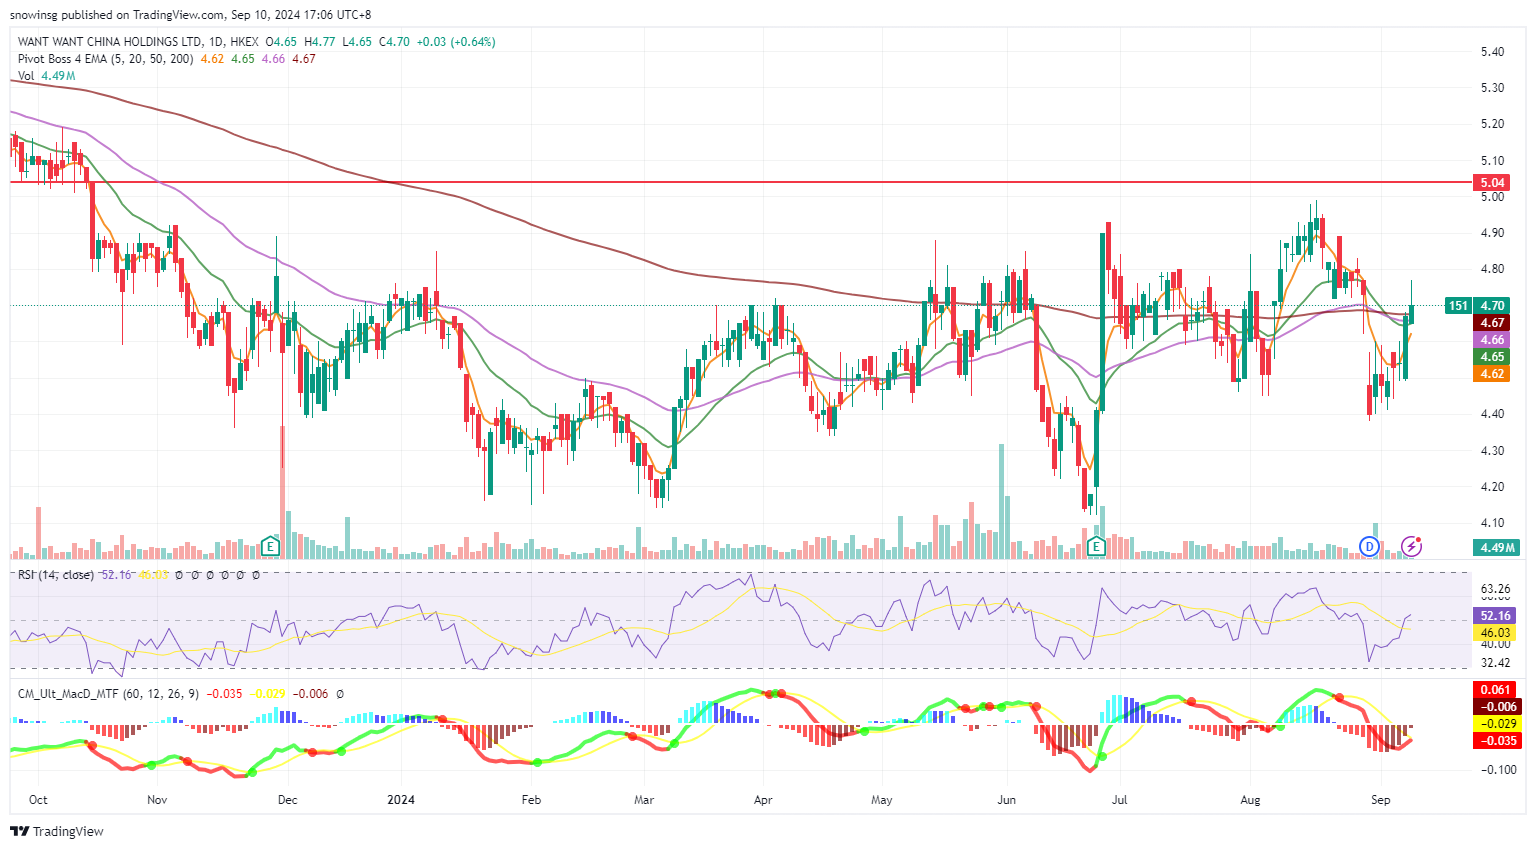Click the Apr label on time axis
The width and height of the screenshot is (1536, 849).
[x=763, y=800]
